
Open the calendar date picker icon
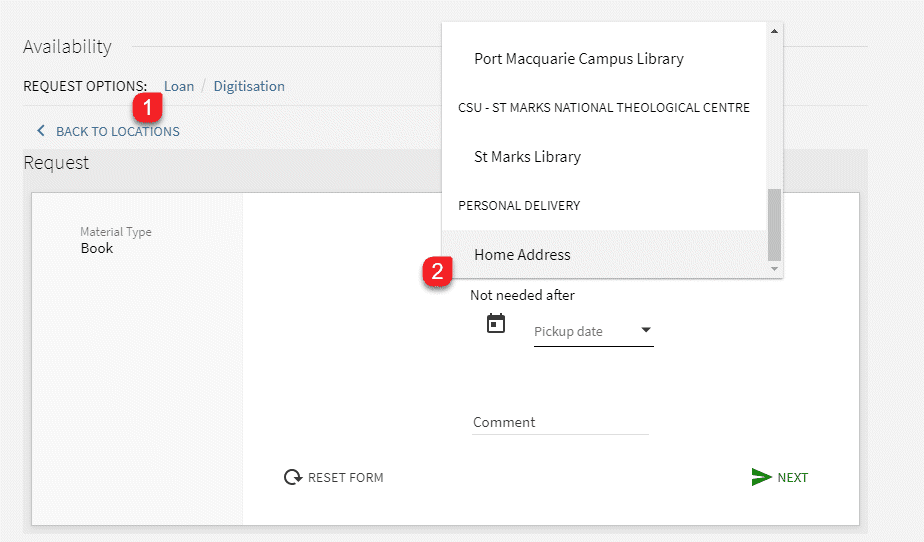point(496,323)
